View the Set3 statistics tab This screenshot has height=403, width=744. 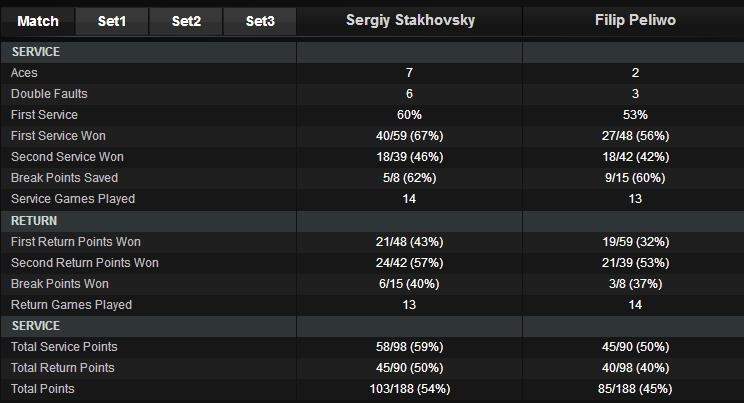(x=259, y=21)
